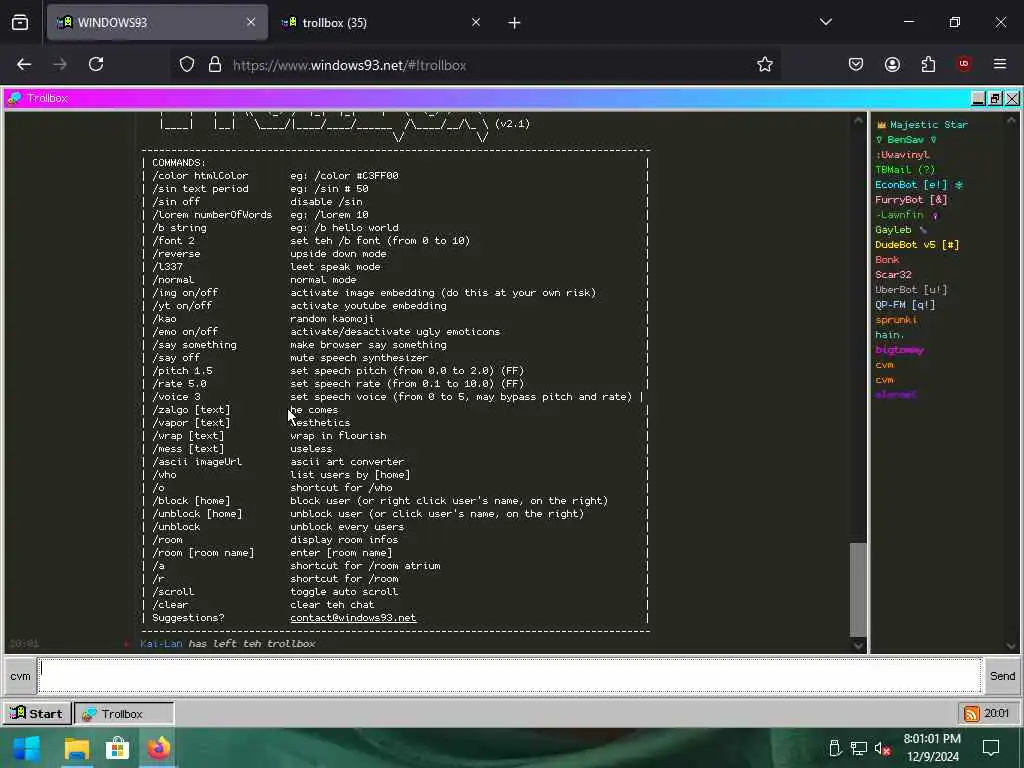Open the uBlock Origin extension icon
The width and height of the screenshot is (1024, 768).
click(x=964, y=64)
